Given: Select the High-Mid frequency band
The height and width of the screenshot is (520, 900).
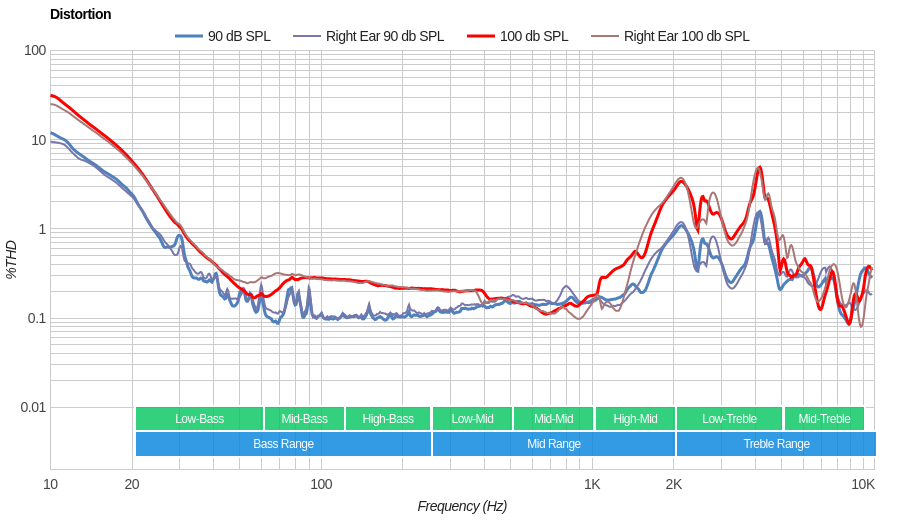Looking at the screenshot, I should pyautogui.click(x=635, y=419).
